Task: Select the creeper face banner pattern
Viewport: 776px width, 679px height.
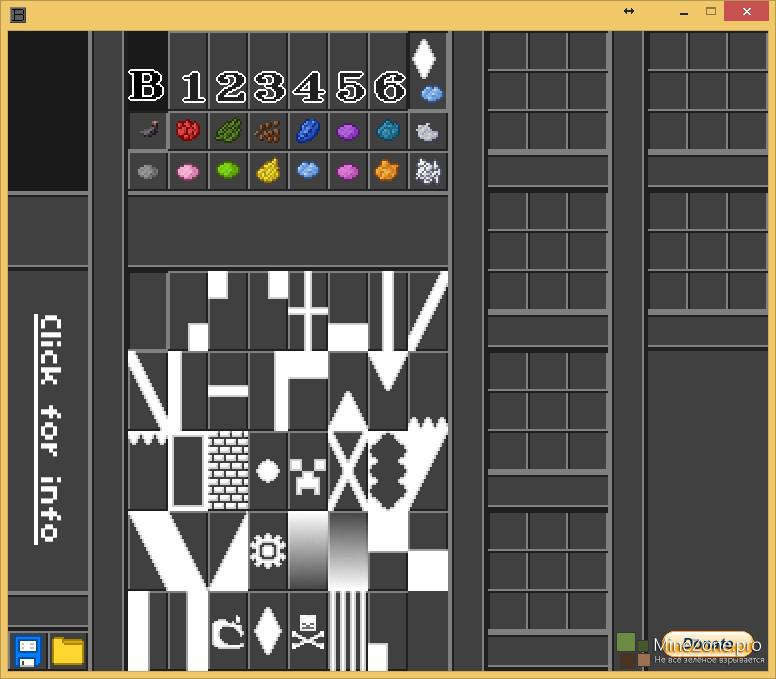Action: [308, 471]
